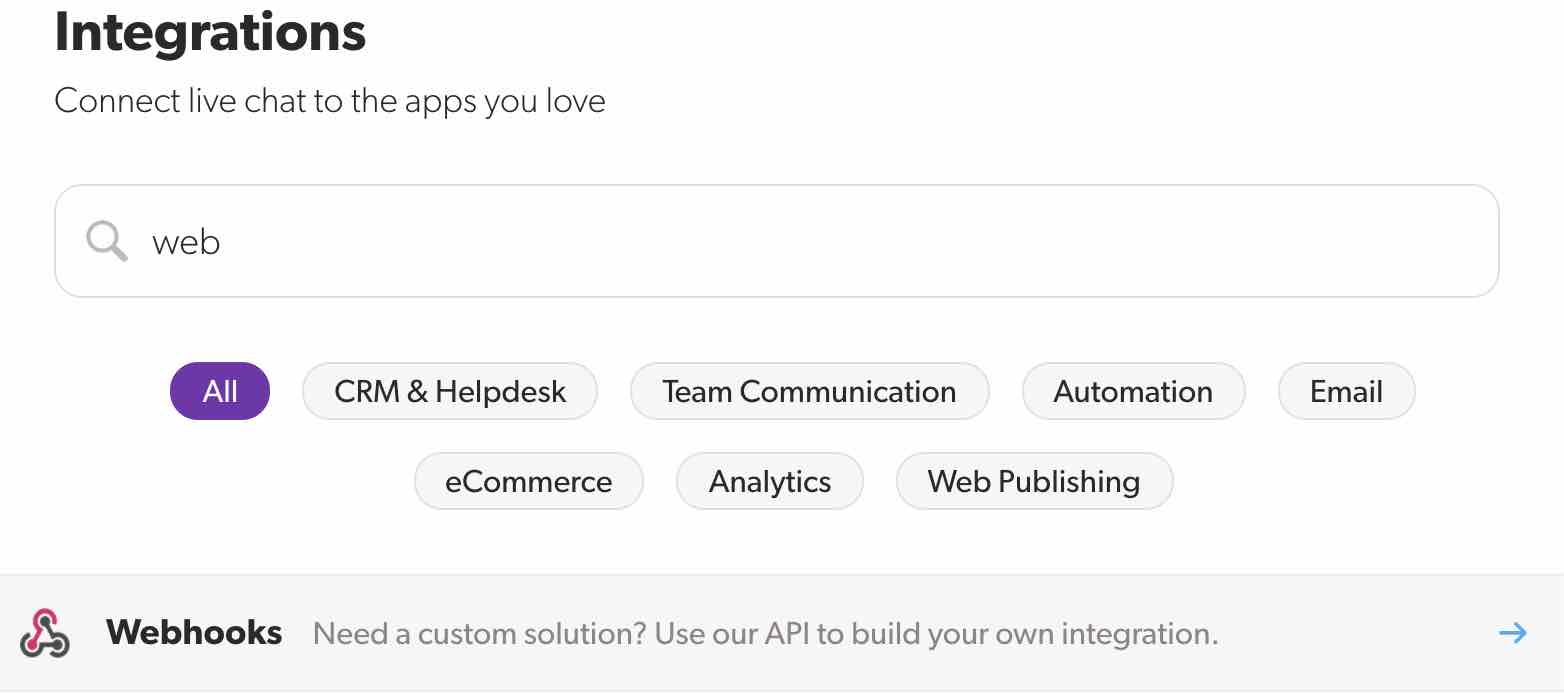Switch to the Team Communication category
Image resolution: width=1564 pixels, height=694 pixels.
(809, 391)
